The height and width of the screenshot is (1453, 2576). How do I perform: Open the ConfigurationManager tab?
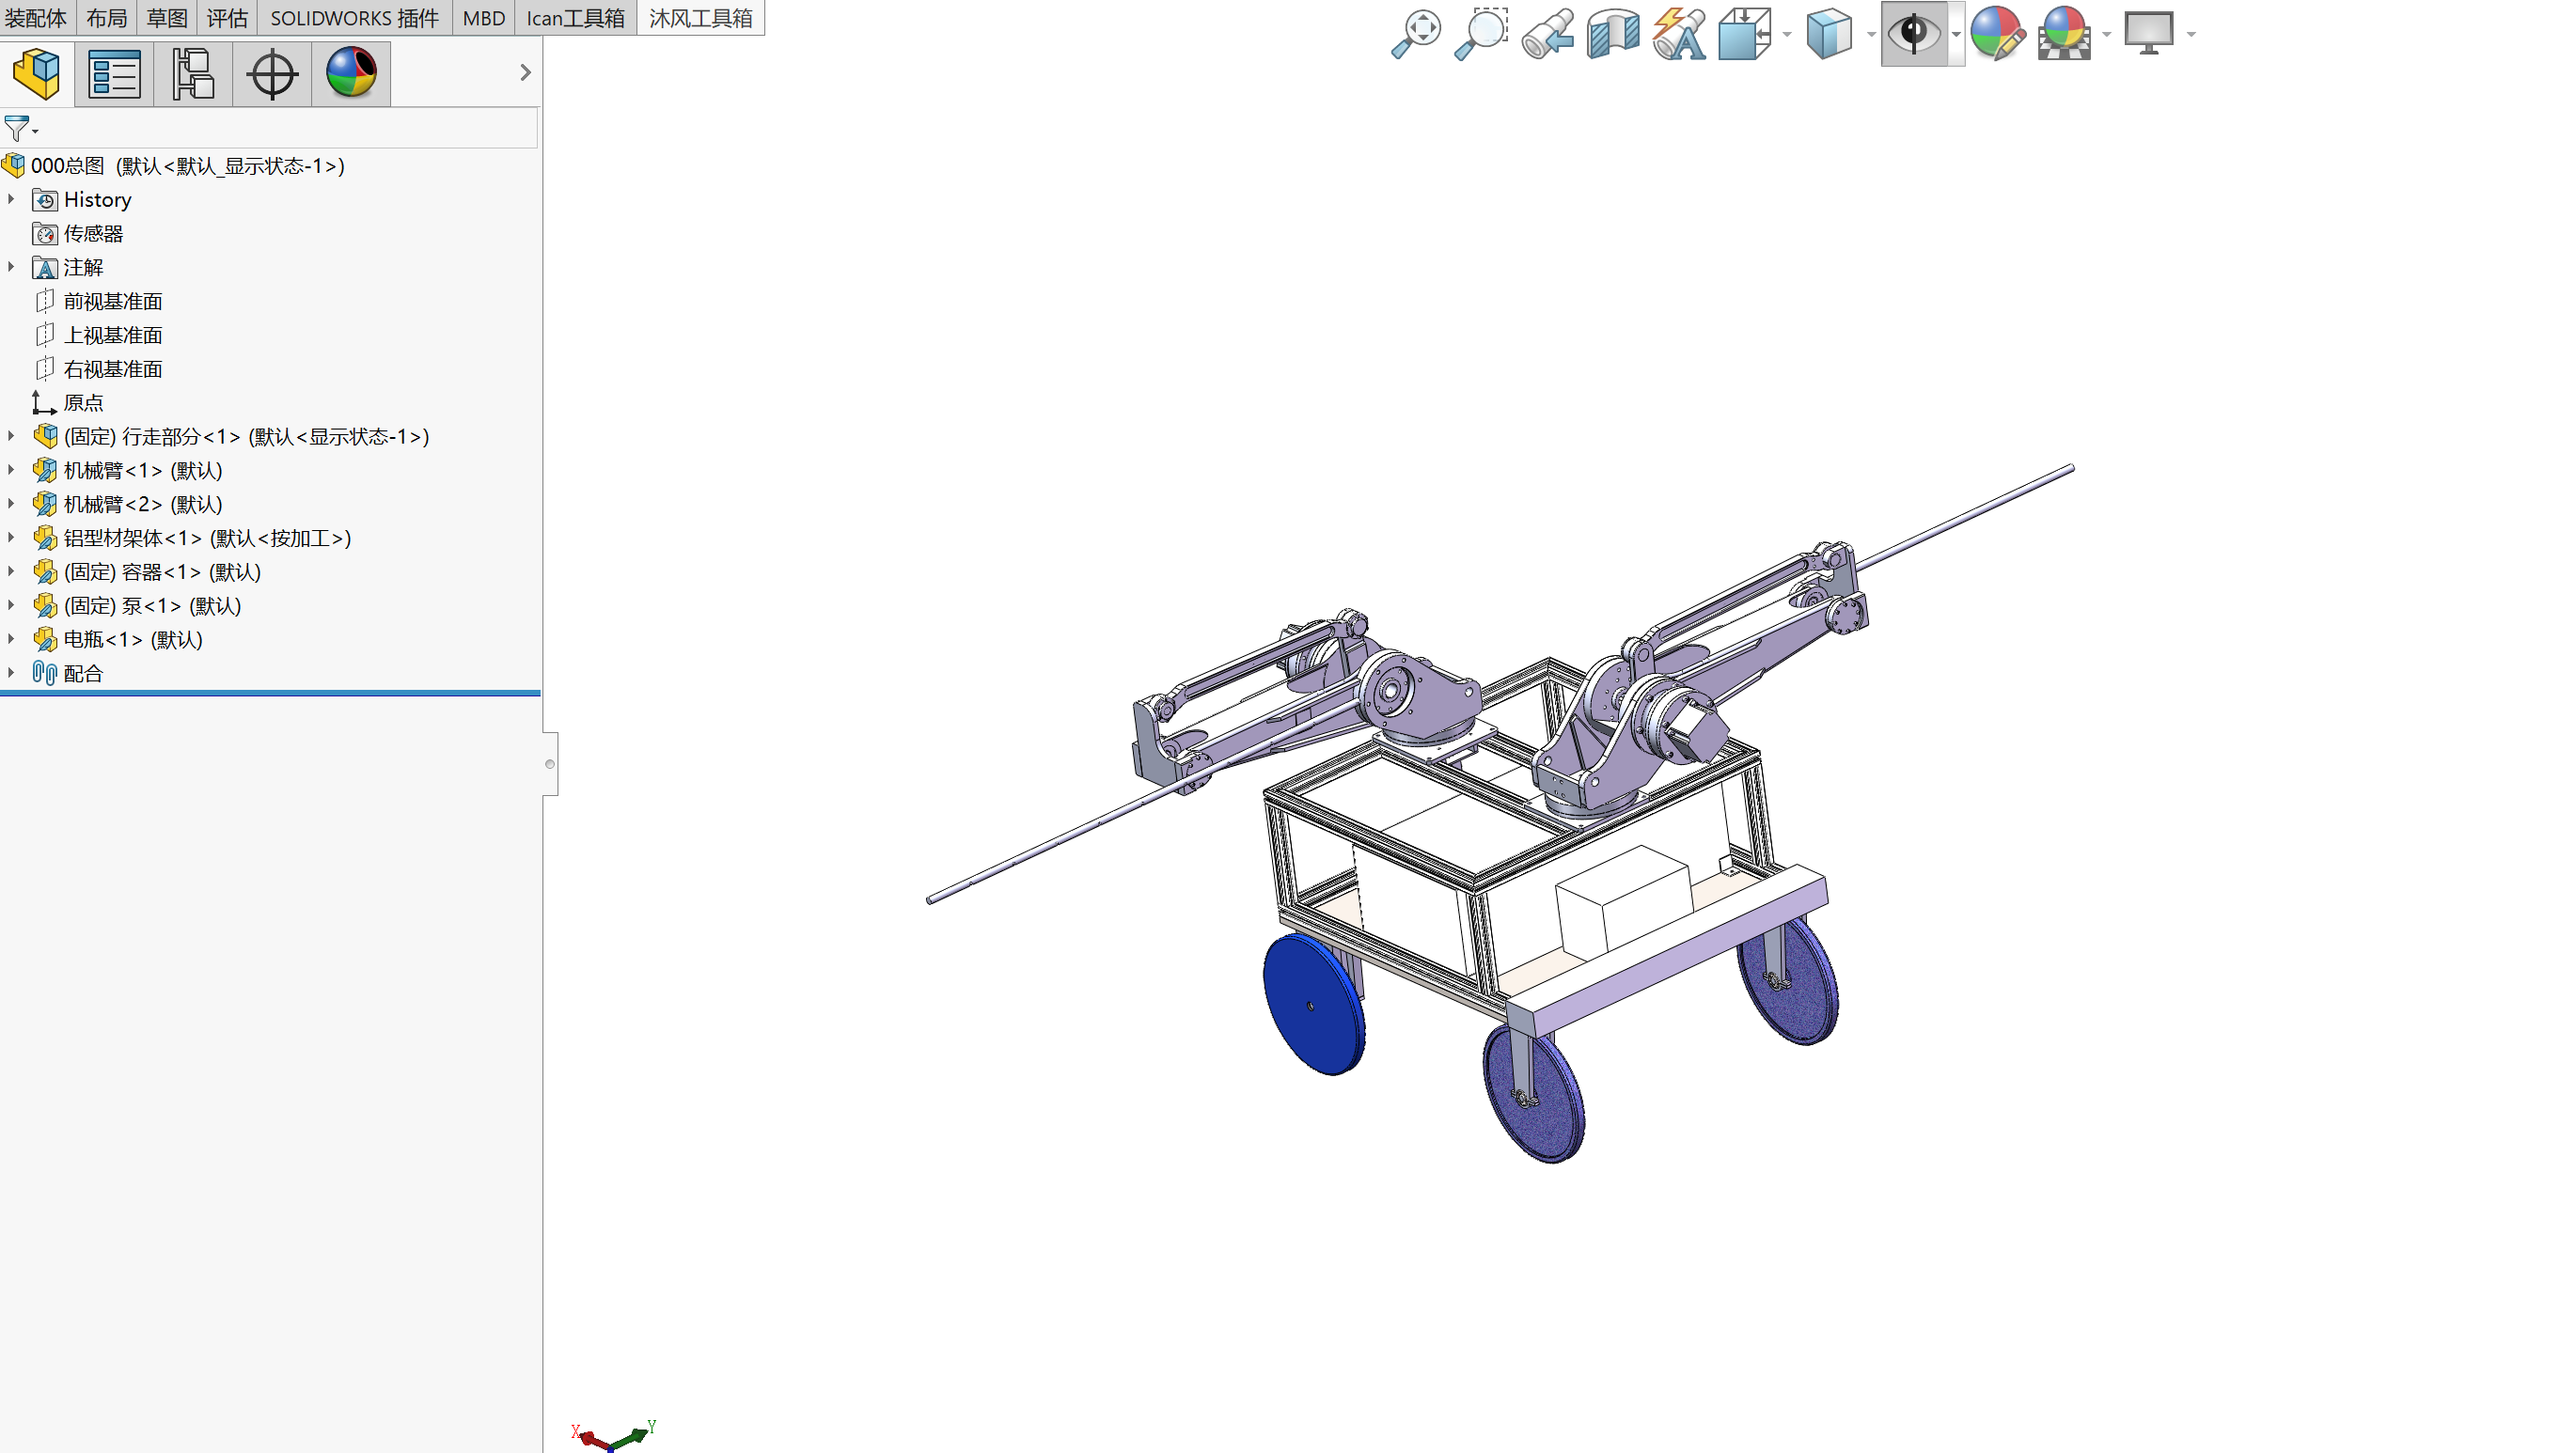pyautogui.click(x=193, y=74)
